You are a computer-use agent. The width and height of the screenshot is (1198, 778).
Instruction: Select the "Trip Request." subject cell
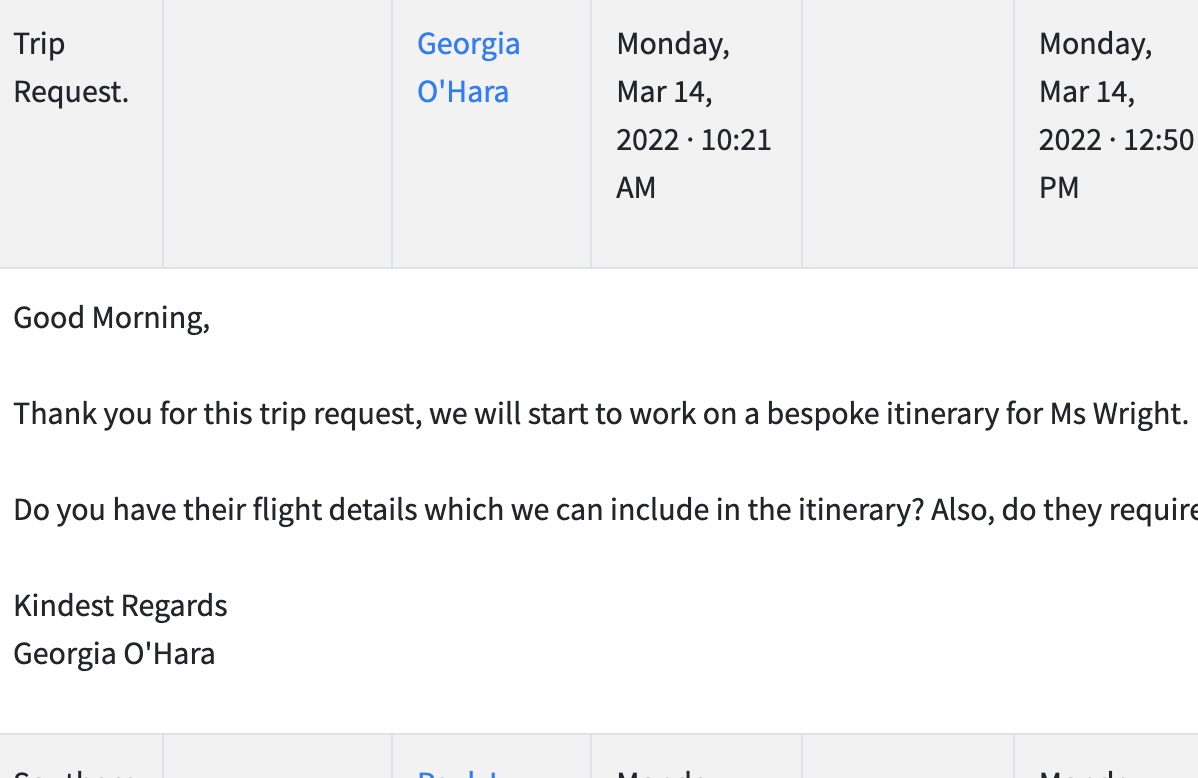pyautogui.click(x=71, y=68)
